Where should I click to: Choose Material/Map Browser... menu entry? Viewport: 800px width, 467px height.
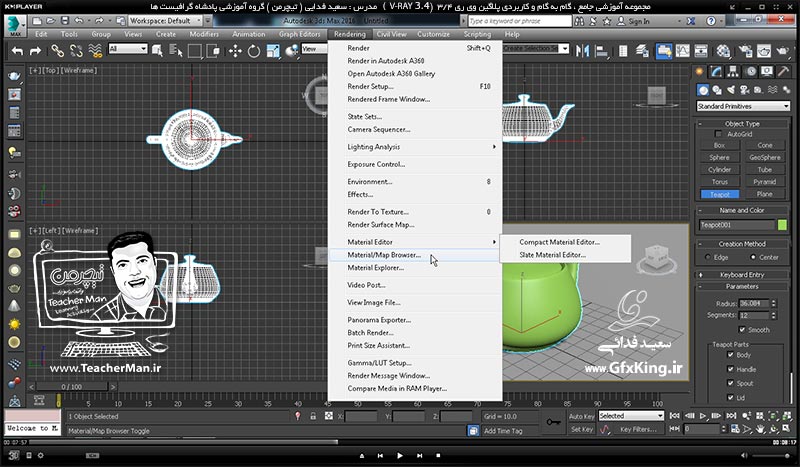pos(414,255)
